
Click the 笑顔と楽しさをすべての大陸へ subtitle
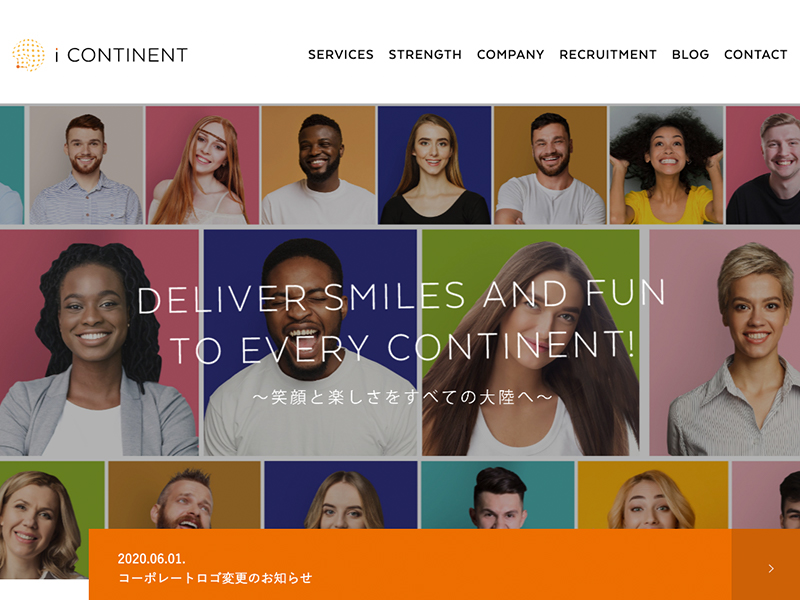(403, 397)
